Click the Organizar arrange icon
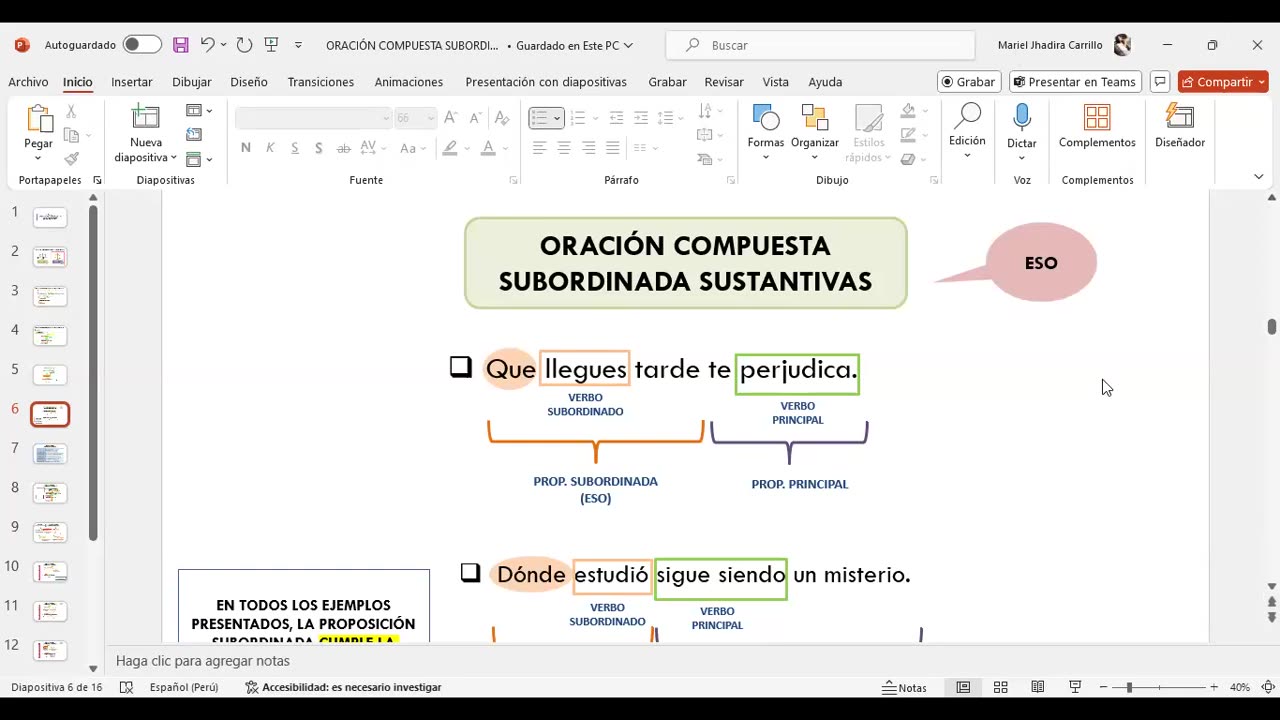 pyautogui.click(x=815, y=118)
